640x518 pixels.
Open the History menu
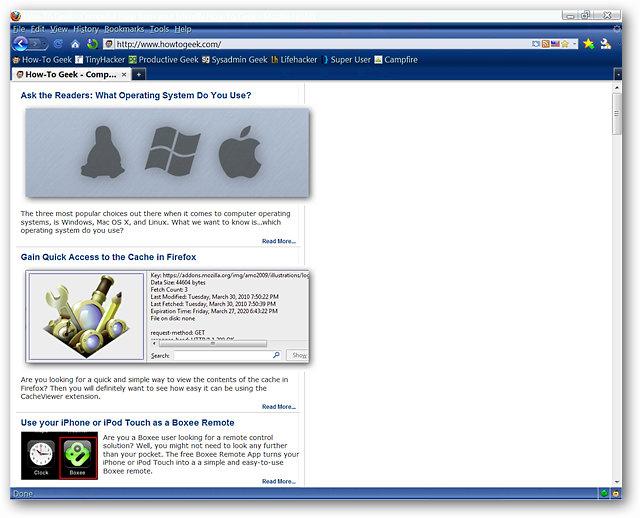pyautogui.click(x=86, y=29)
